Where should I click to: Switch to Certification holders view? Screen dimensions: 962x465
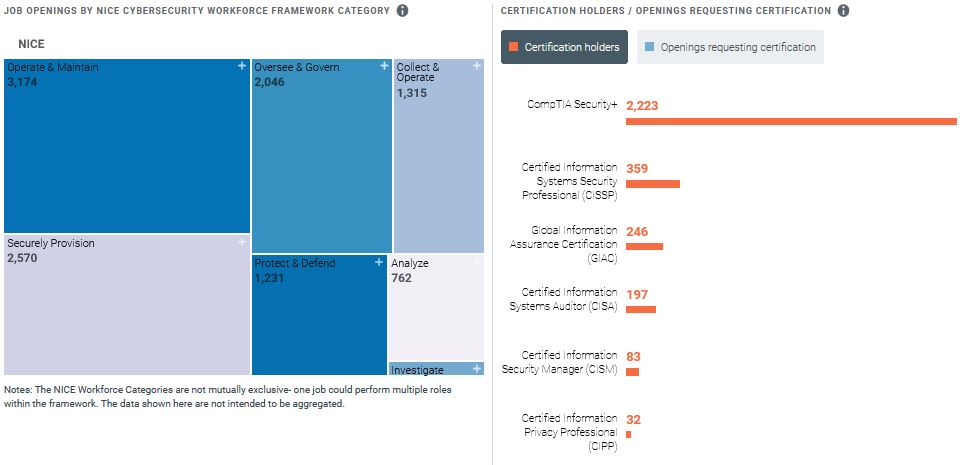[x=565, y=47]
